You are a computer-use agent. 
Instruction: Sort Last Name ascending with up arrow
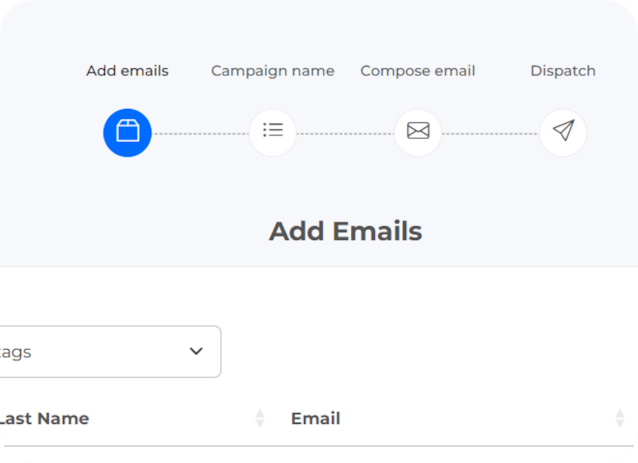coord(260,413)
